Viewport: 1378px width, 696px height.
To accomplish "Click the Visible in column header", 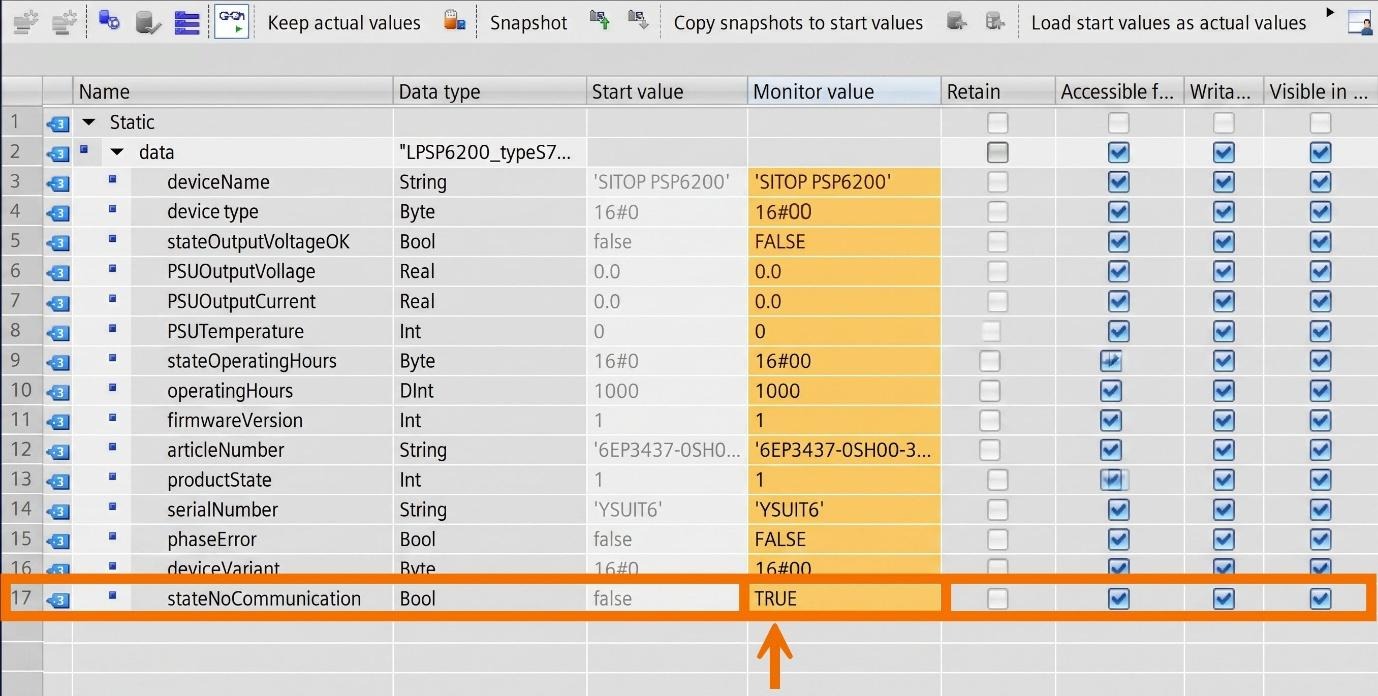I will pos(1320,91).
